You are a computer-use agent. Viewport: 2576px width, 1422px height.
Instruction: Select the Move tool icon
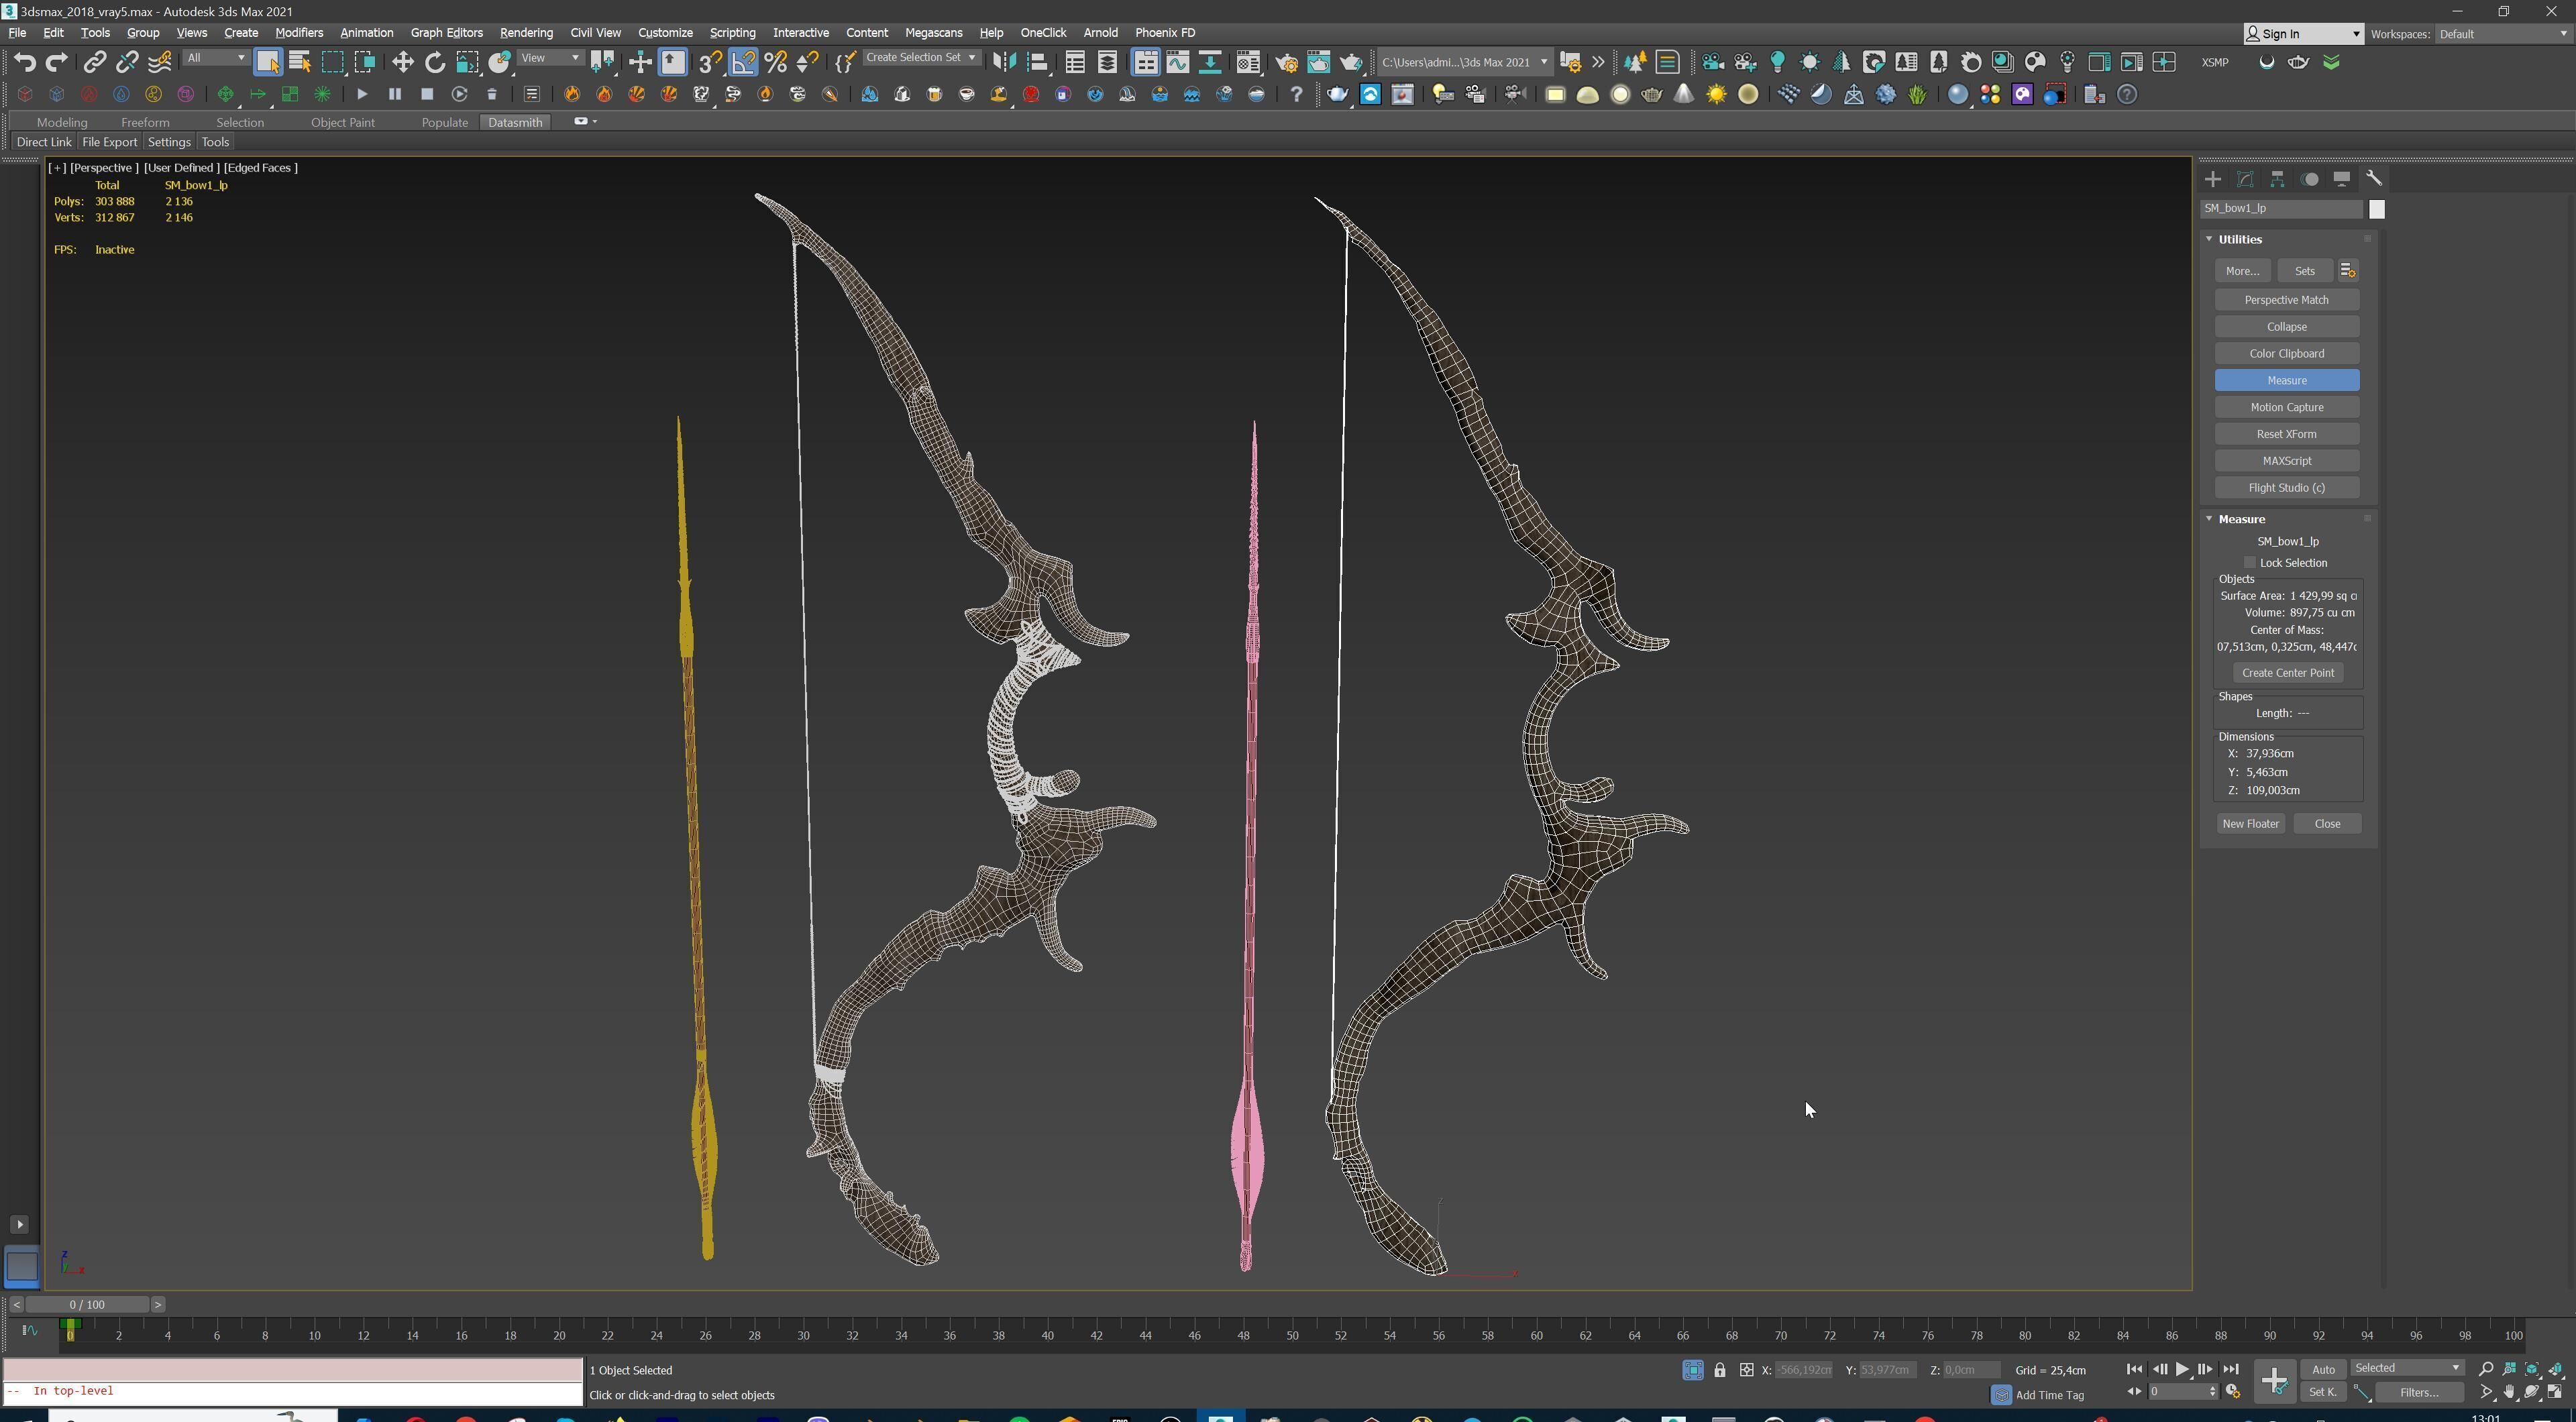[402, 62]
